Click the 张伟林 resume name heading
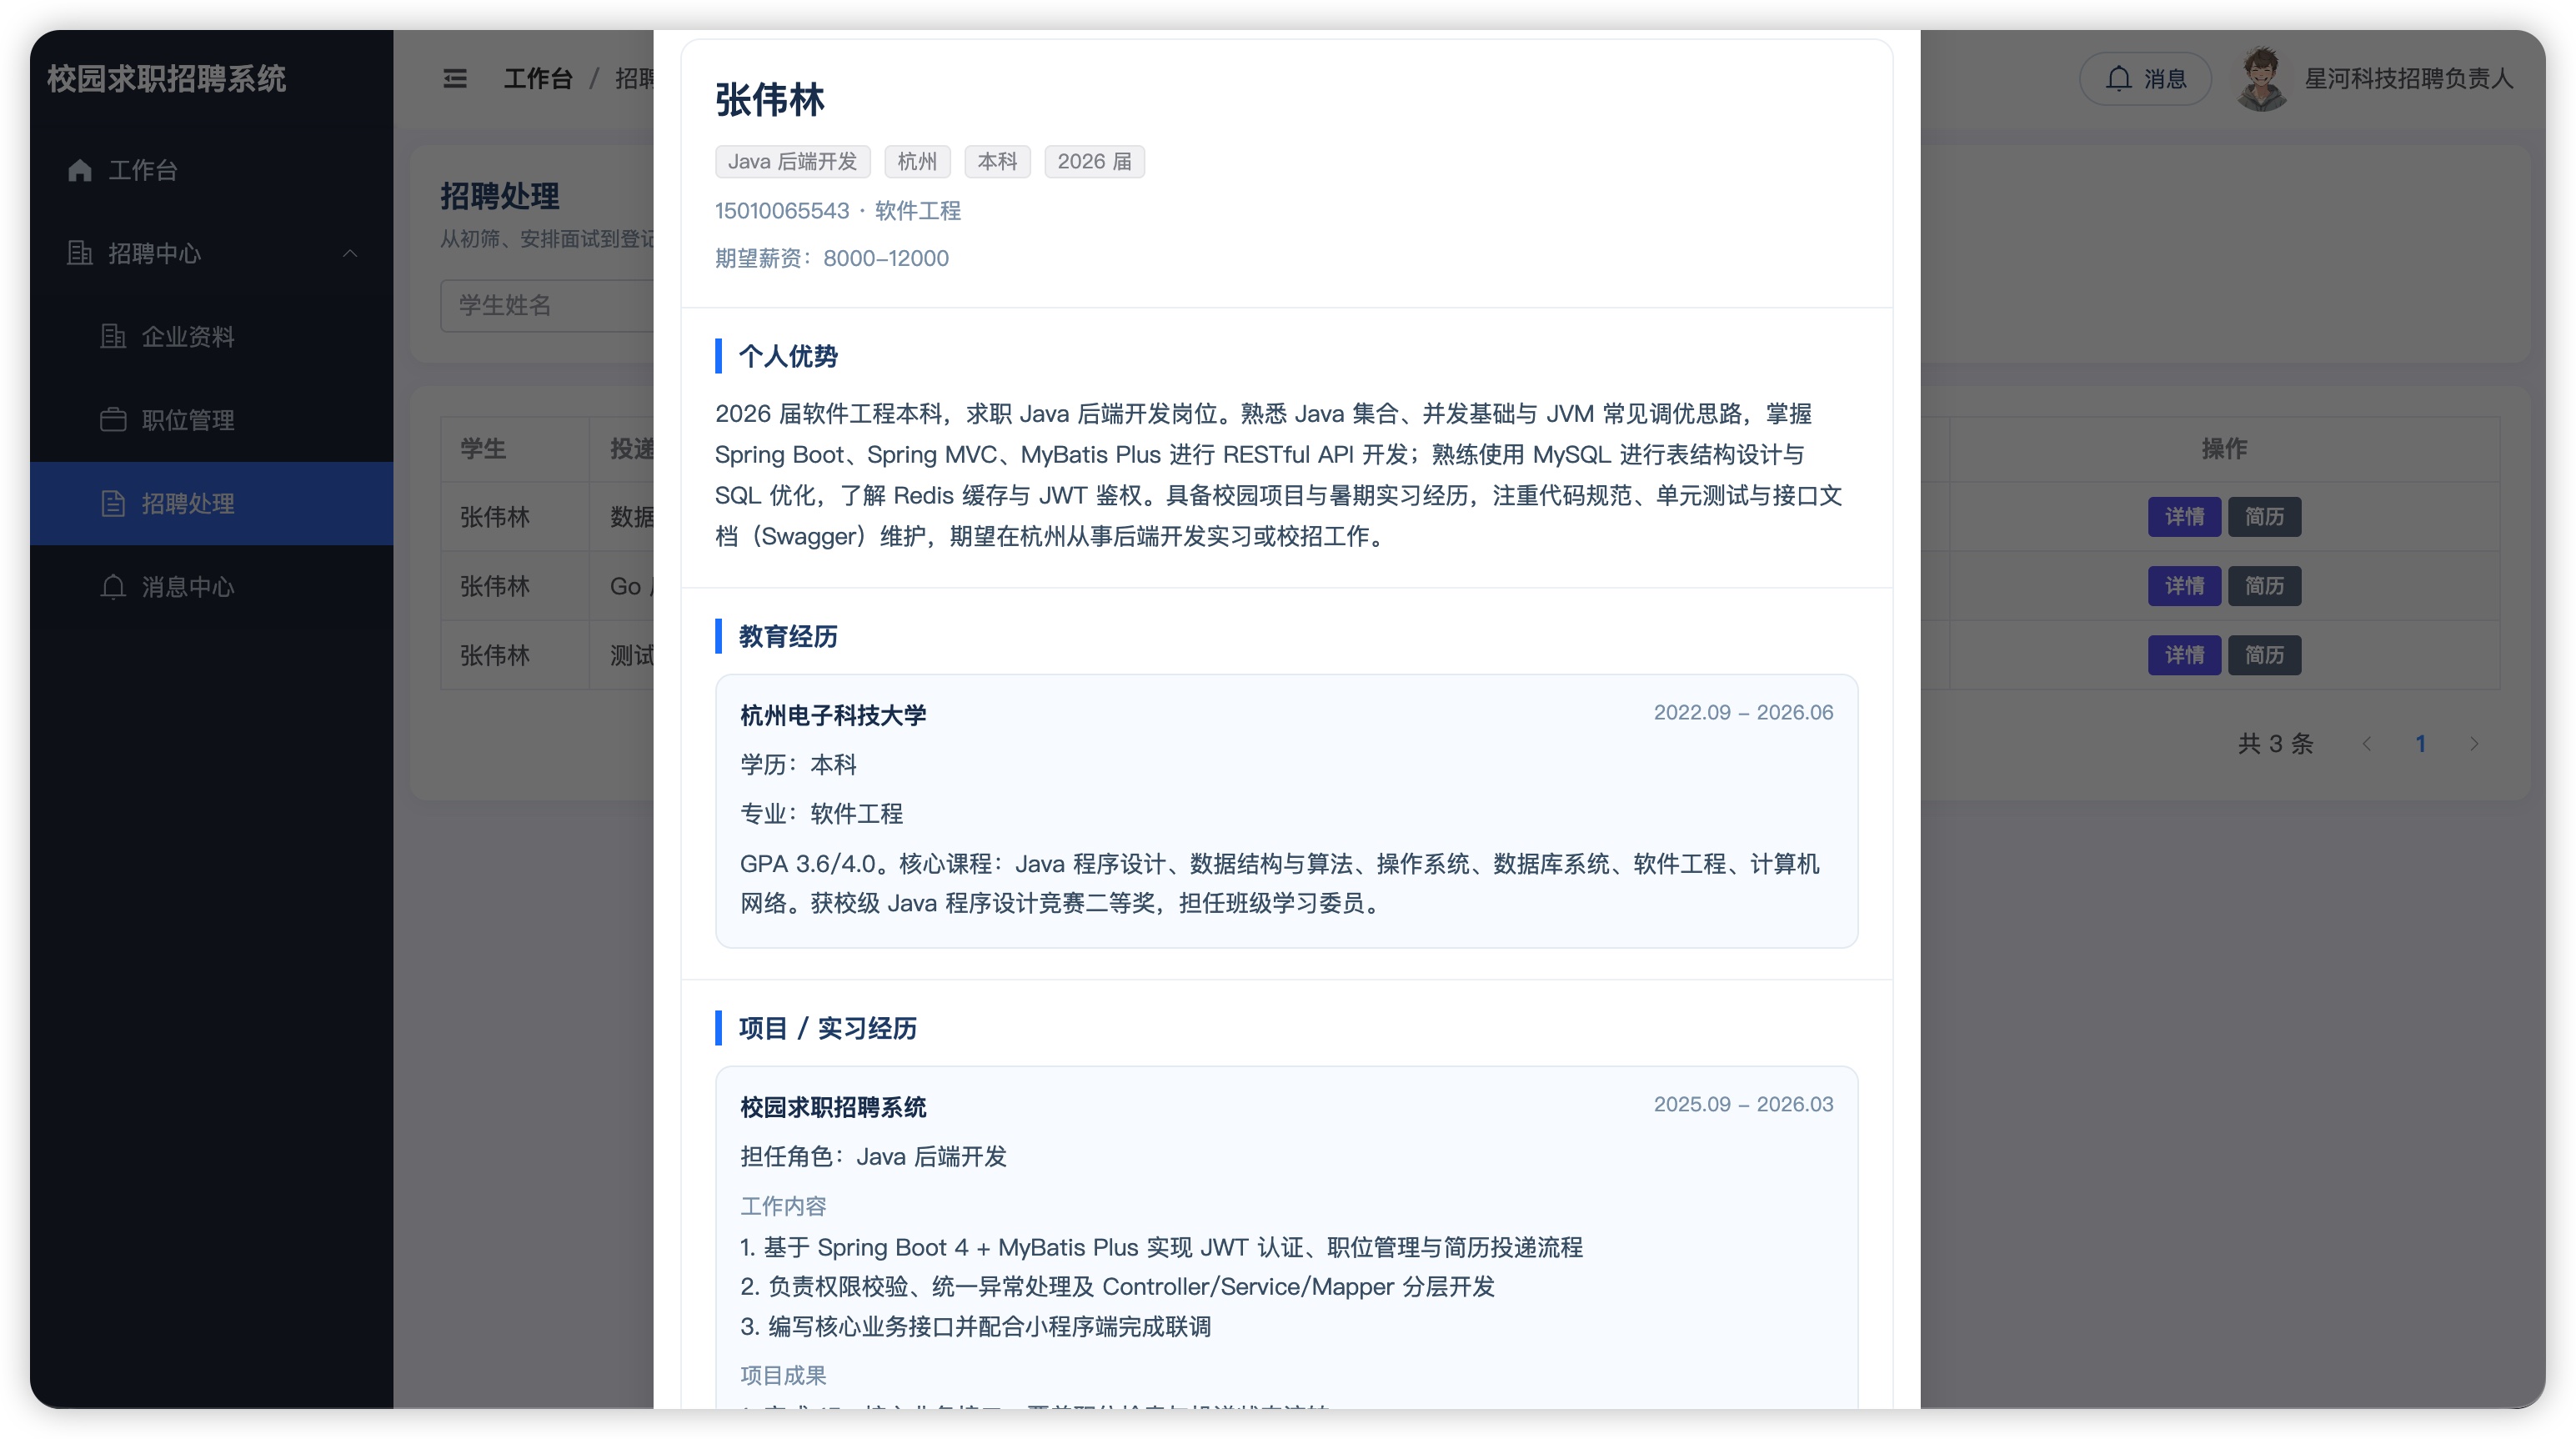Viewport: 2576px width, 1439px height. pos(770,100)
